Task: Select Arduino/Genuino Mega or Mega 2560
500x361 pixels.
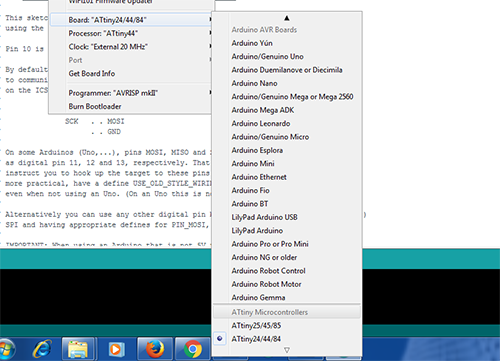Action: (x=287, y=97)
